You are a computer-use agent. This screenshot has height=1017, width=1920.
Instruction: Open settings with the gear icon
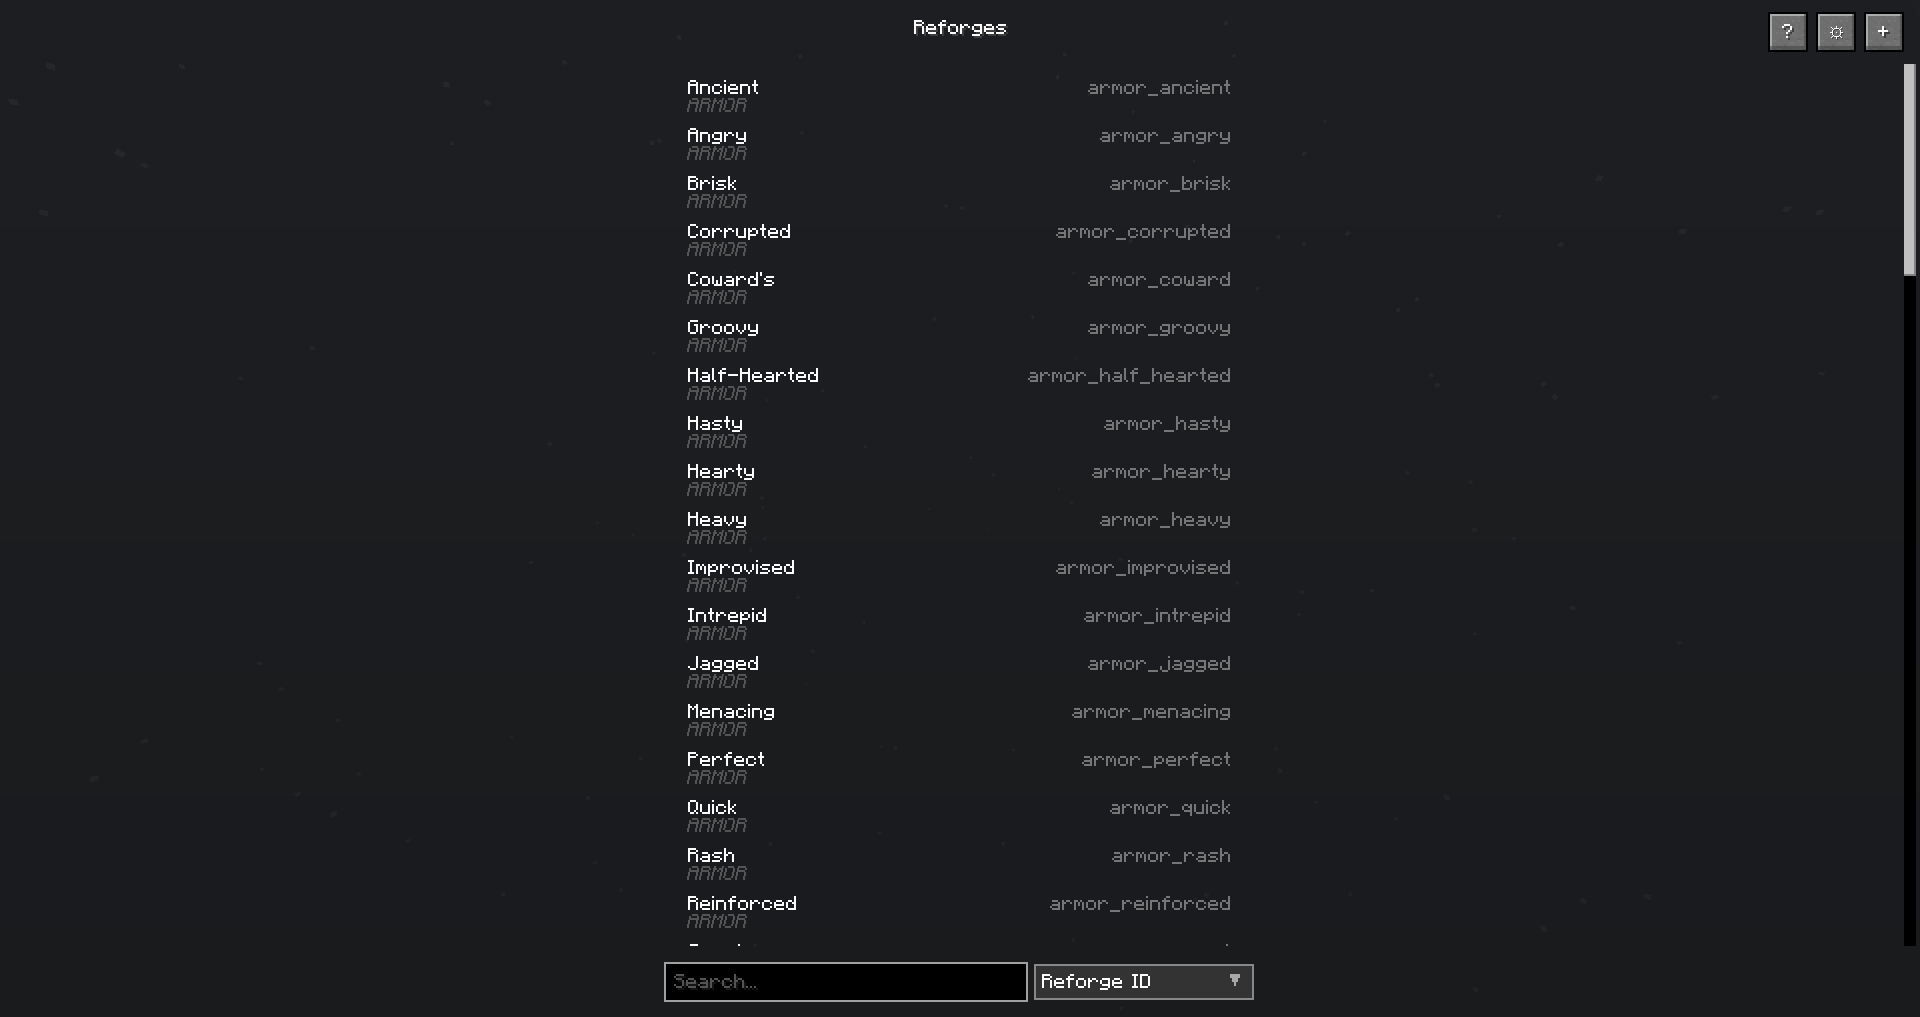pos(1835,32)
